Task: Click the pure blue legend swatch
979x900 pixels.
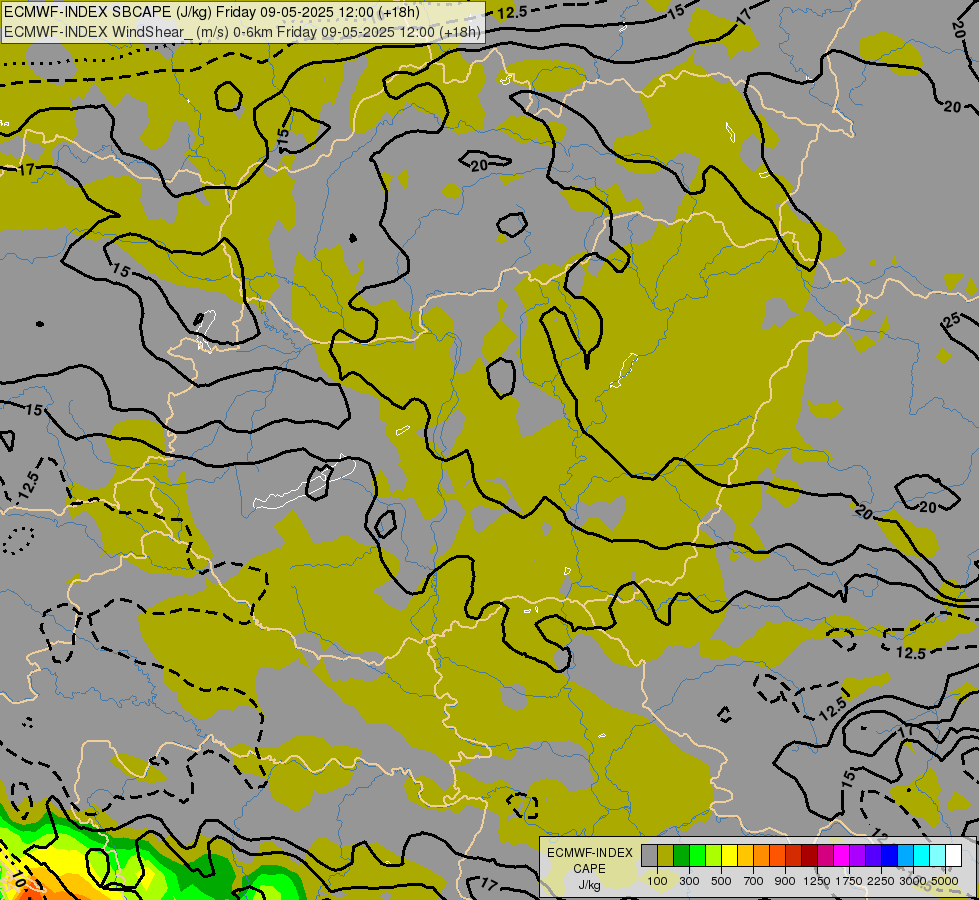Action: (x=889, y=855)
